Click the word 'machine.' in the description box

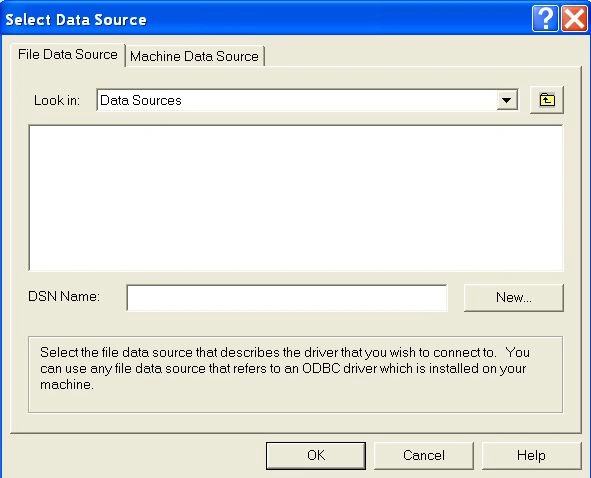tap(67, 385)
